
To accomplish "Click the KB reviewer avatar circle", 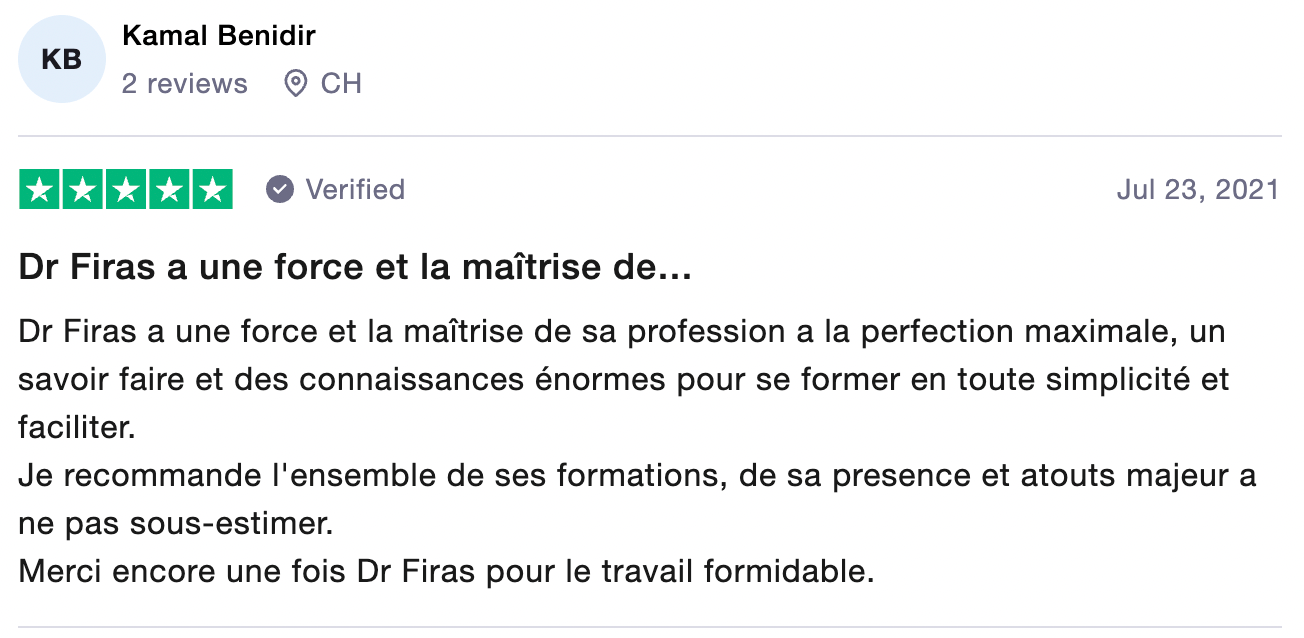I will [61, 60].
